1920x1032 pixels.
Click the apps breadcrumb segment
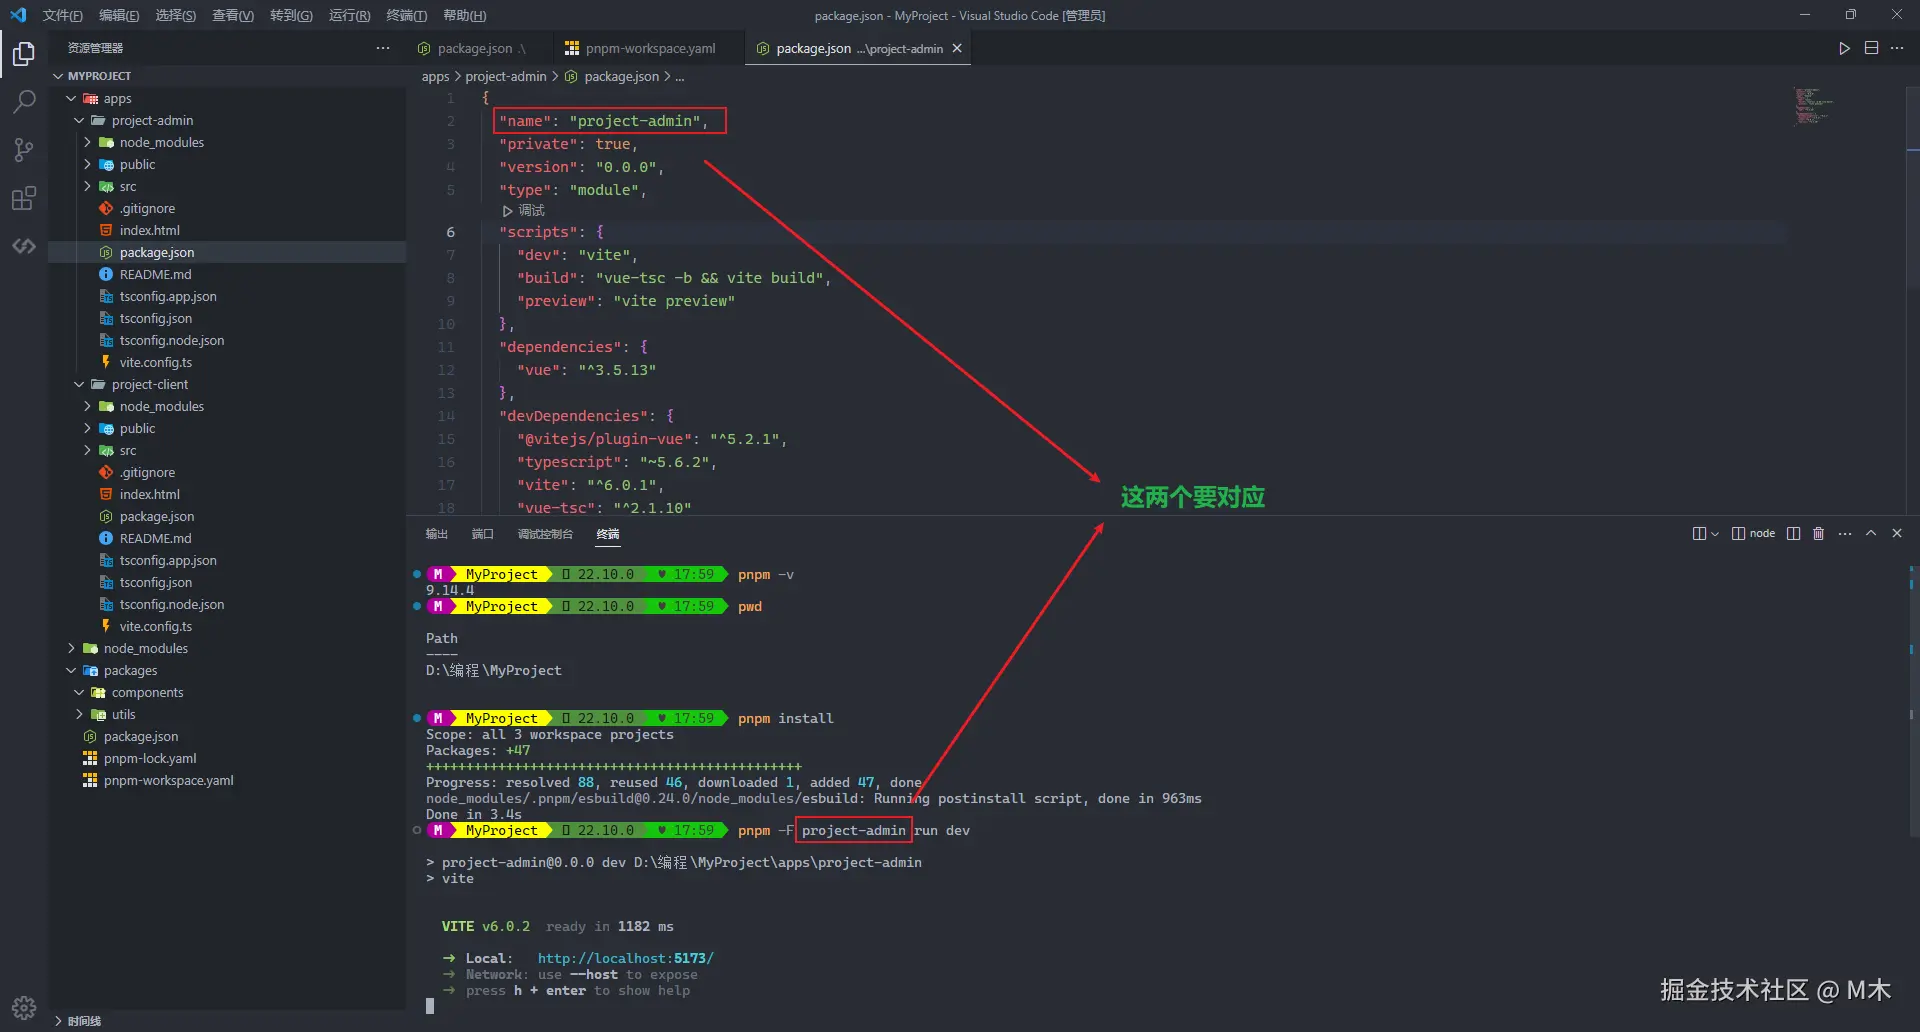pyautogui.click(x=435, y=77)
